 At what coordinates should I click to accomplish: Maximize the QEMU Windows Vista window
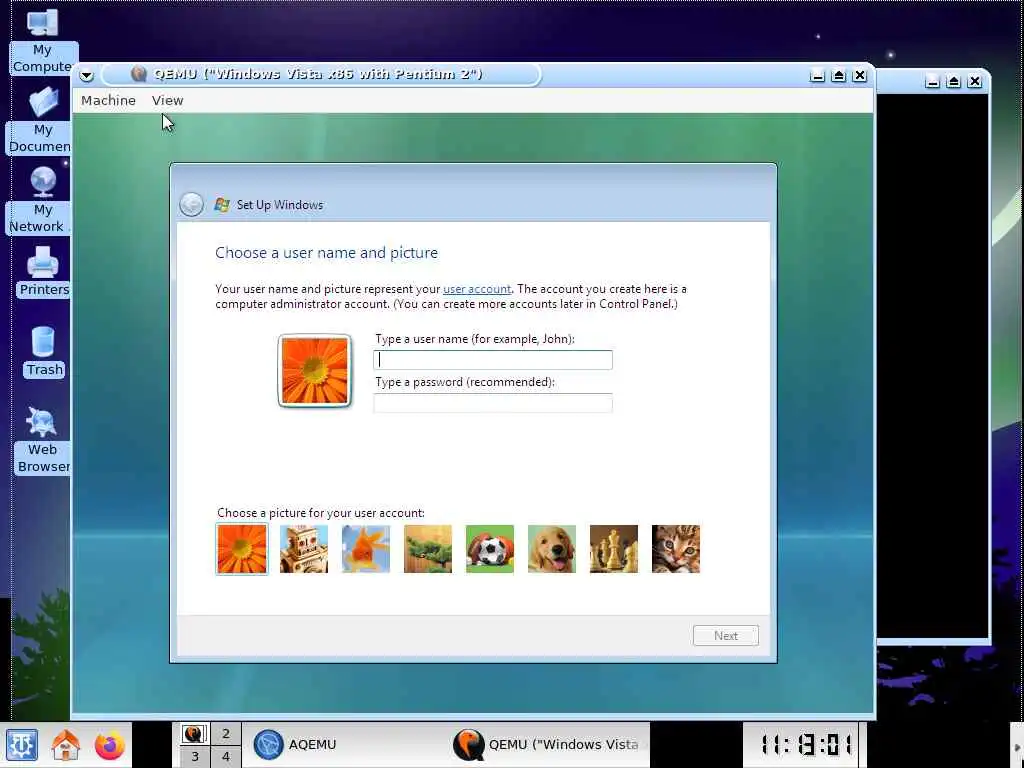[839, 76]
